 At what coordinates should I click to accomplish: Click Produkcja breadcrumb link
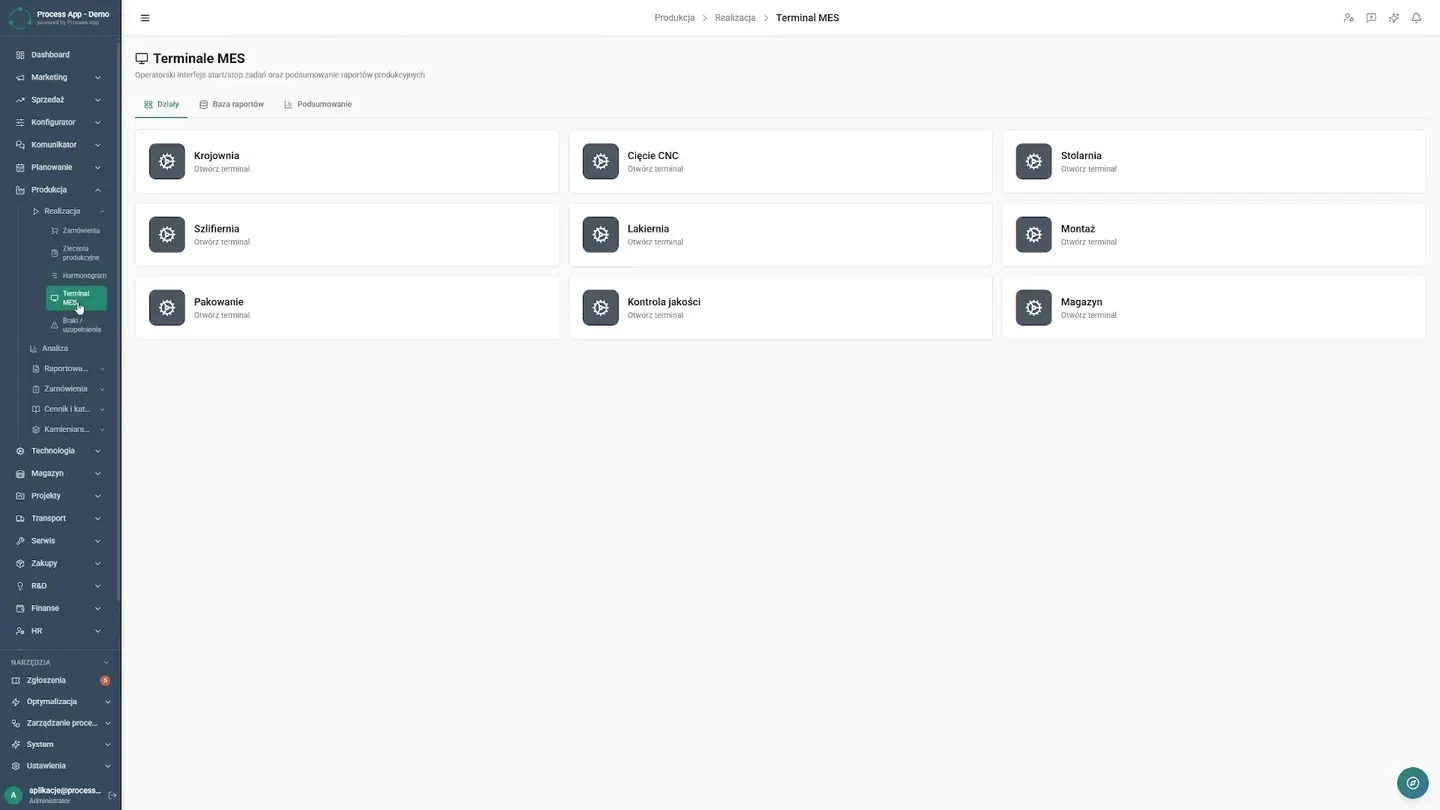(x=674, y=18)
